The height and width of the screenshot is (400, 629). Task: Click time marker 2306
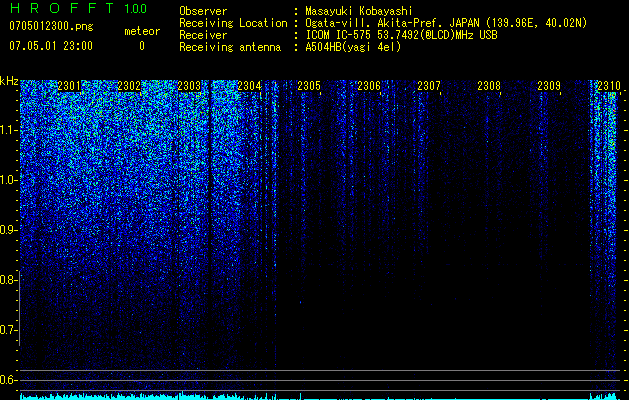tap(369, 86)
